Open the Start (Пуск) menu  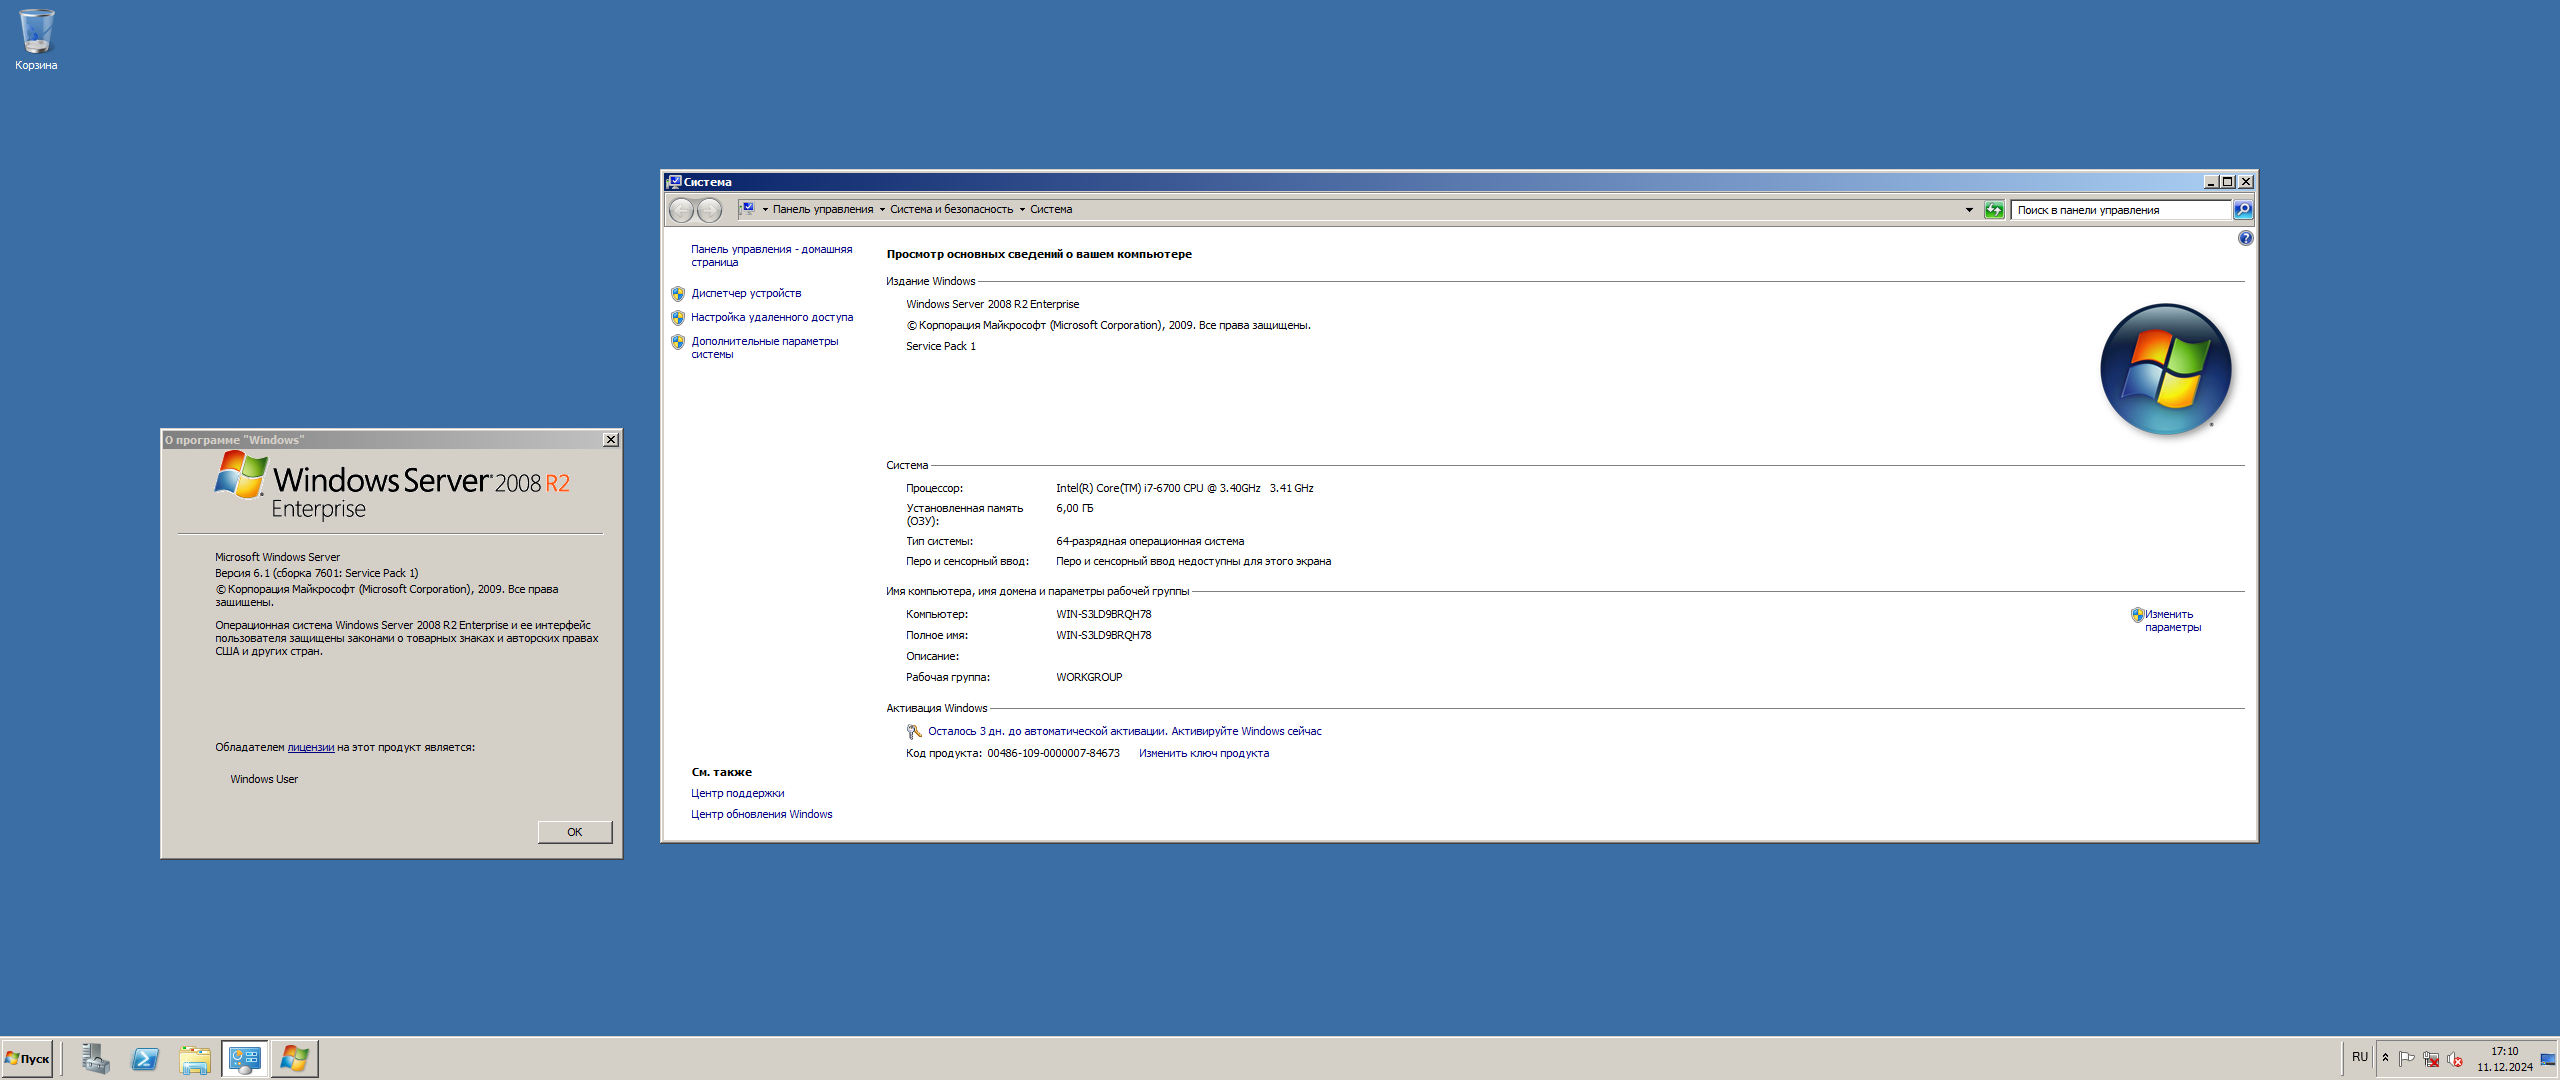coord(27,1058)
